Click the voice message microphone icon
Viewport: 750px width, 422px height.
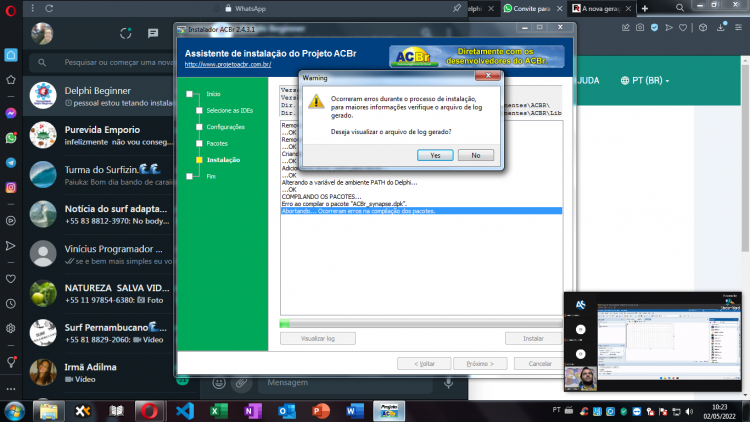(x=448, y=382)
